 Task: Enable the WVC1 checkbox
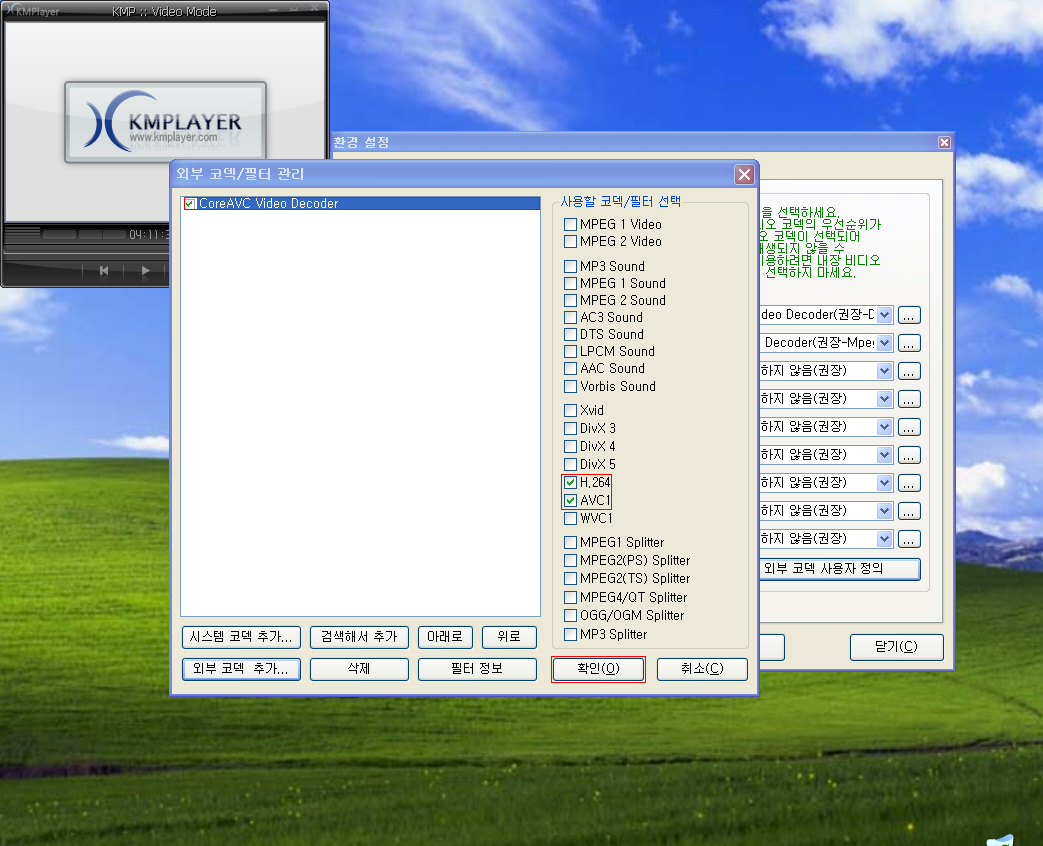tap(570, 518)
